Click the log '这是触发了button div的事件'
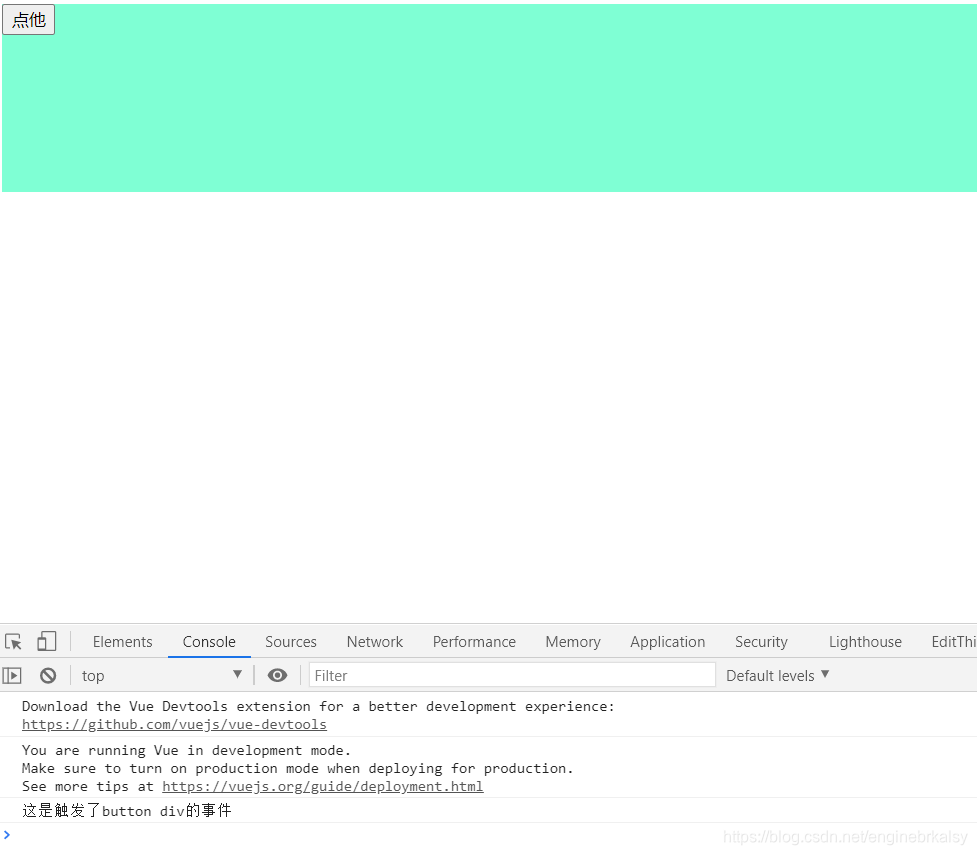 [127, 811]
